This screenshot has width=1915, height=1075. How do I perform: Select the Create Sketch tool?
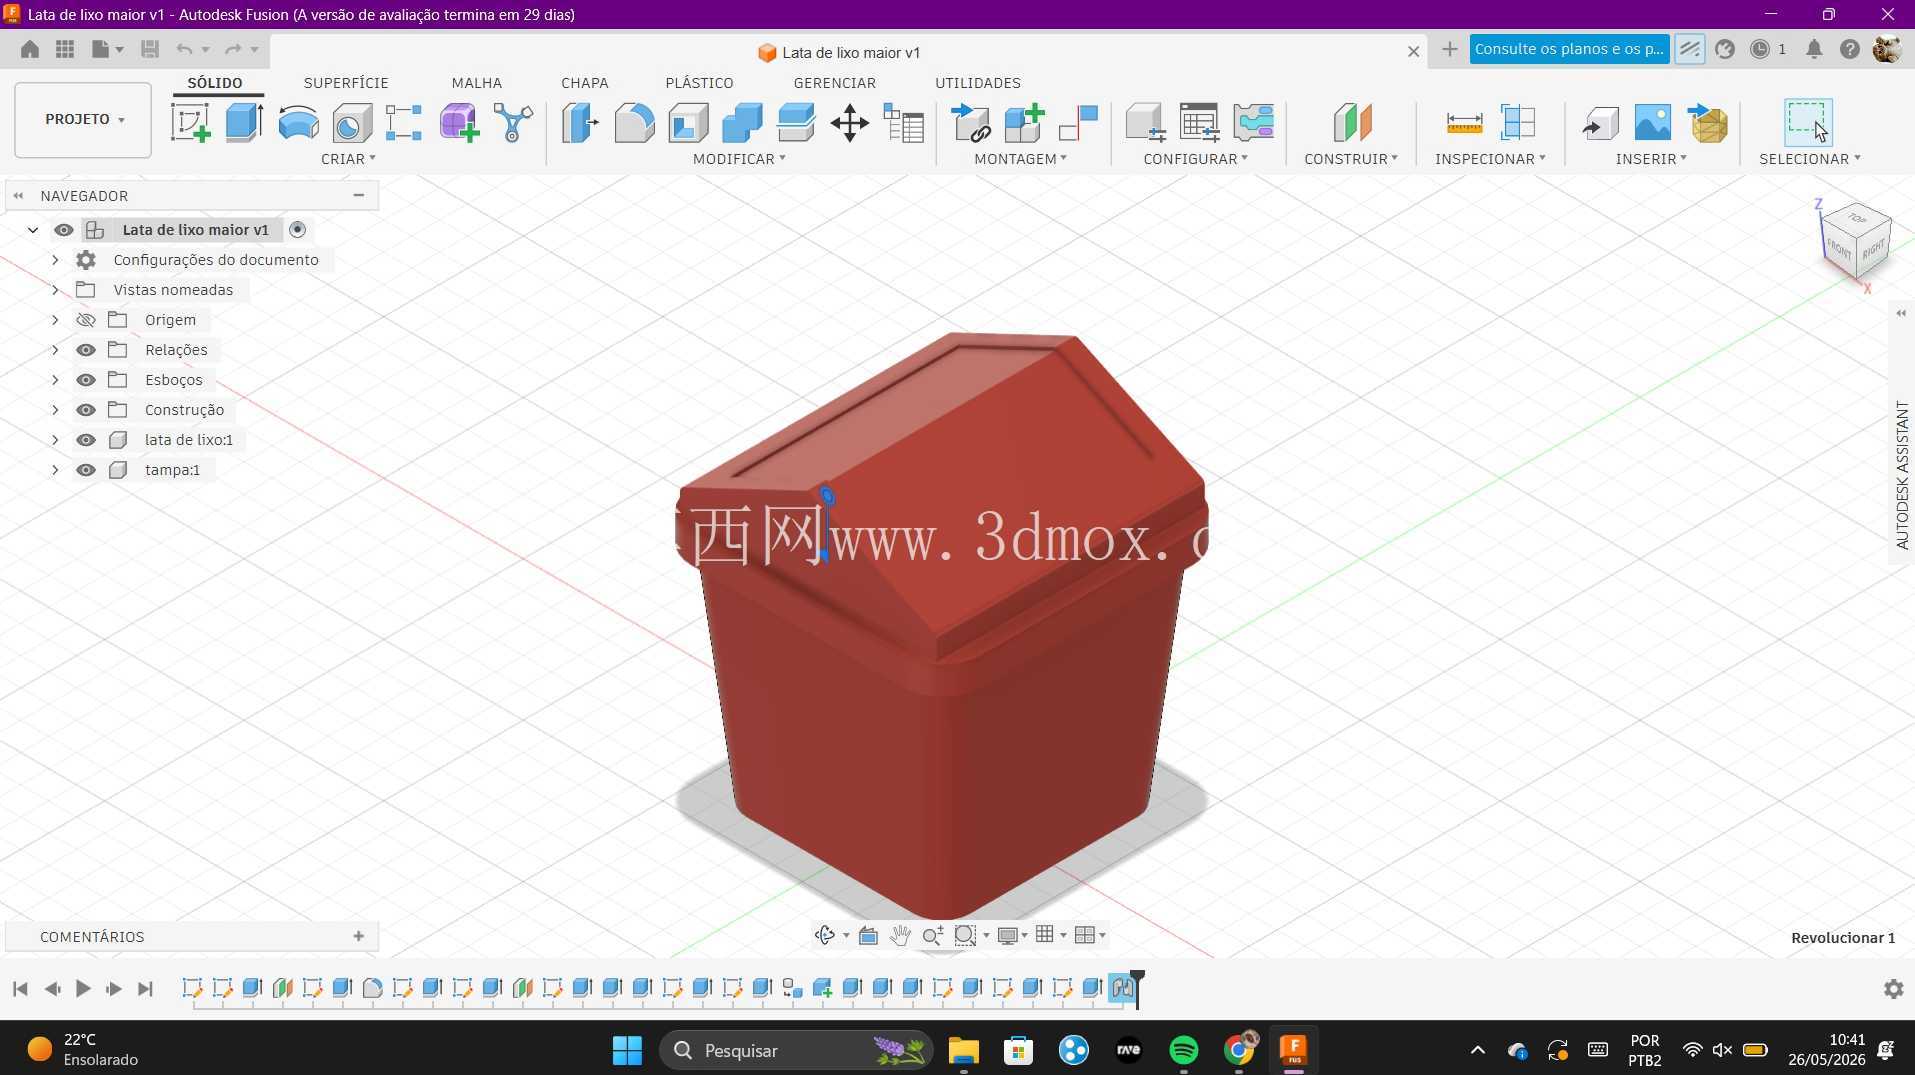click(190, 123)
